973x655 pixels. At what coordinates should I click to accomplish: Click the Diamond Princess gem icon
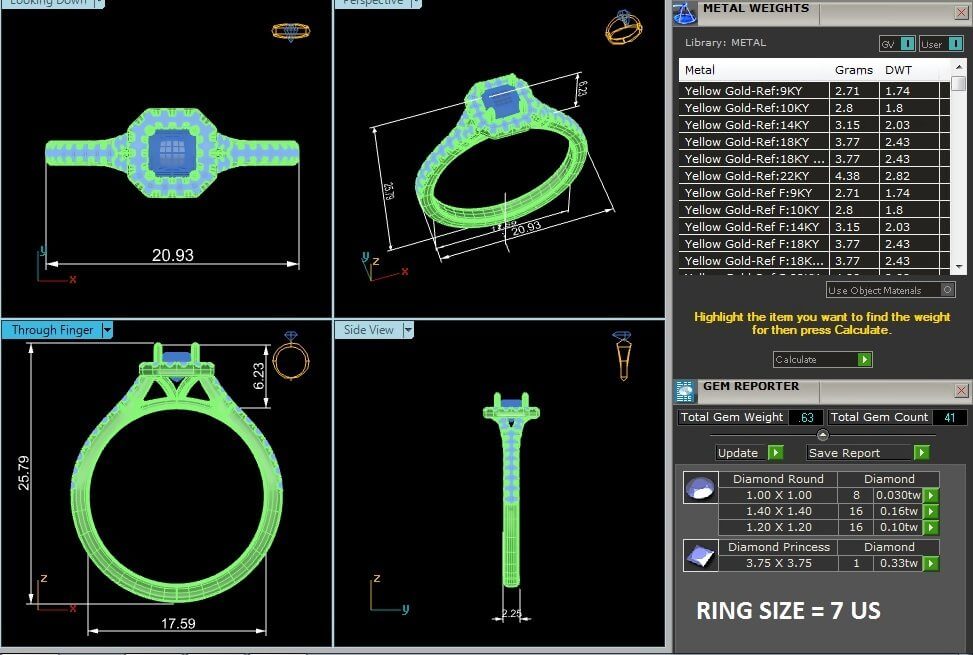[698, 555]
